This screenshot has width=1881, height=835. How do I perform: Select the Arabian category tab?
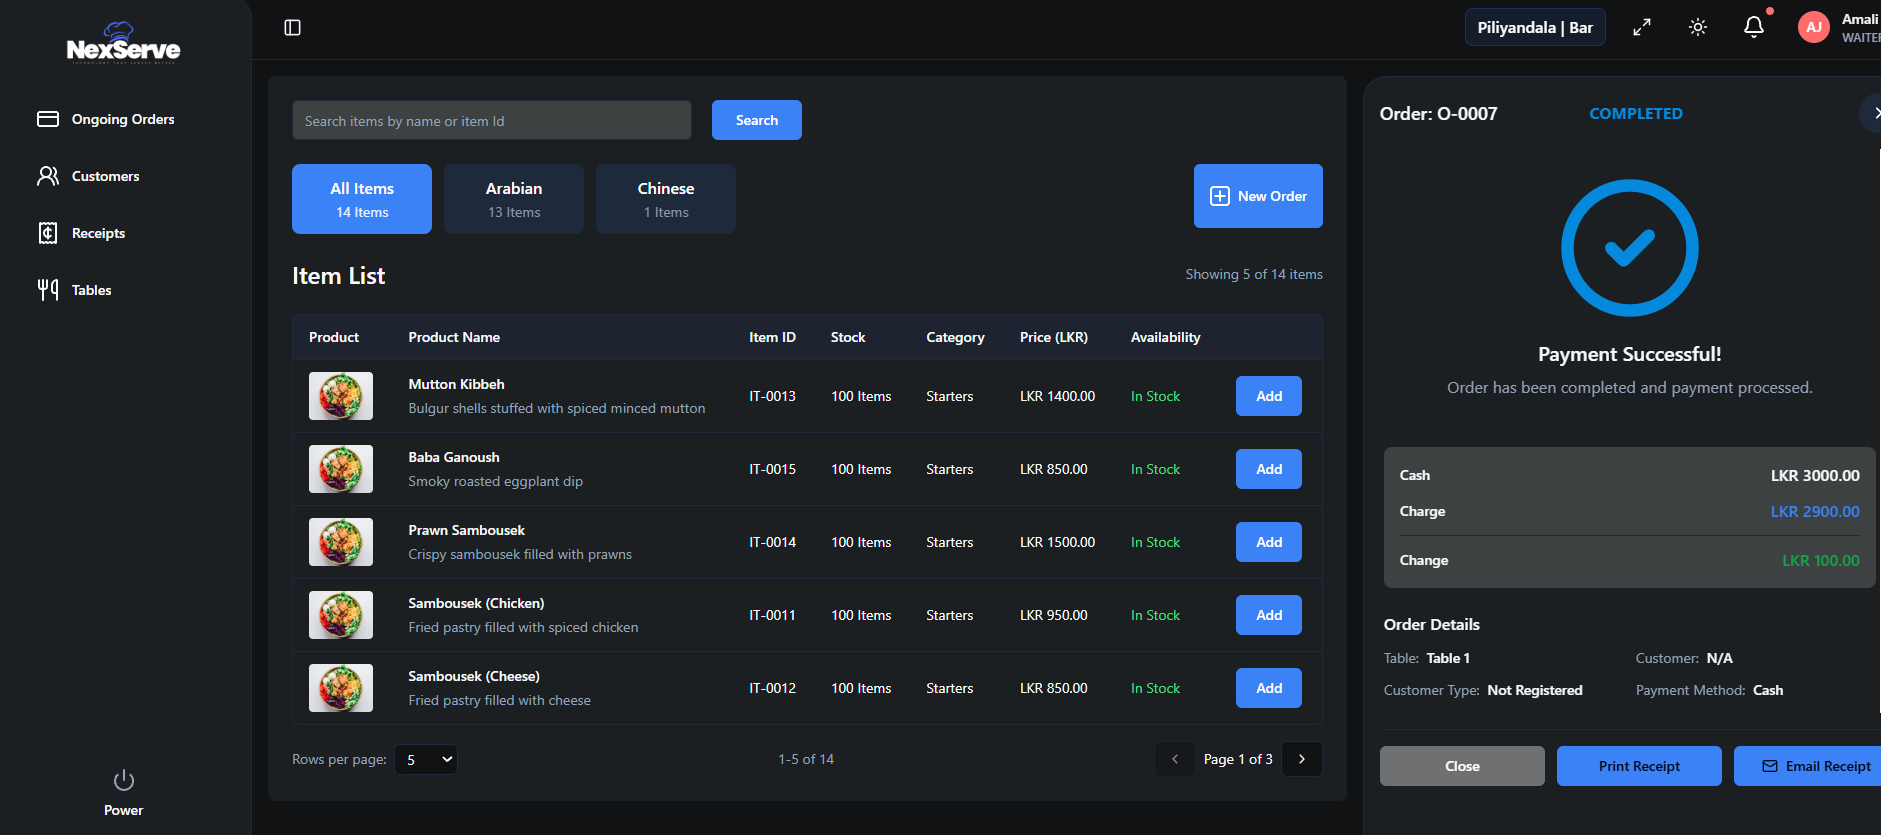(x=514, y=199)
